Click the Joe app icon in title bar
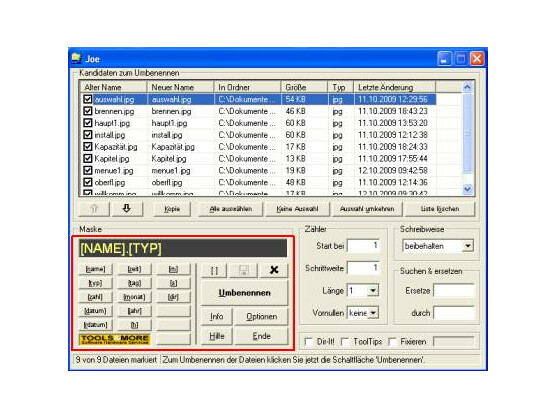 (x=76, y=58)
